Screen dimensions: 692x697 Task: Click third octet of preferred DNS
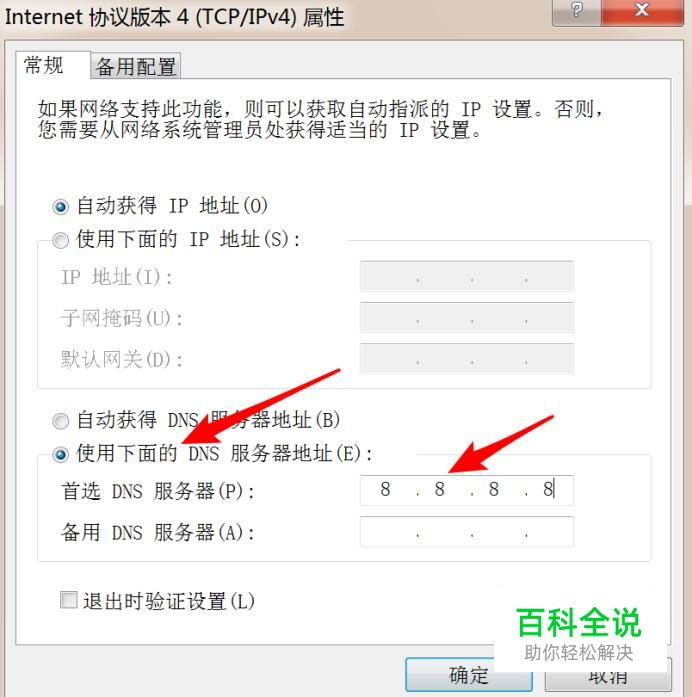(494, 489)
